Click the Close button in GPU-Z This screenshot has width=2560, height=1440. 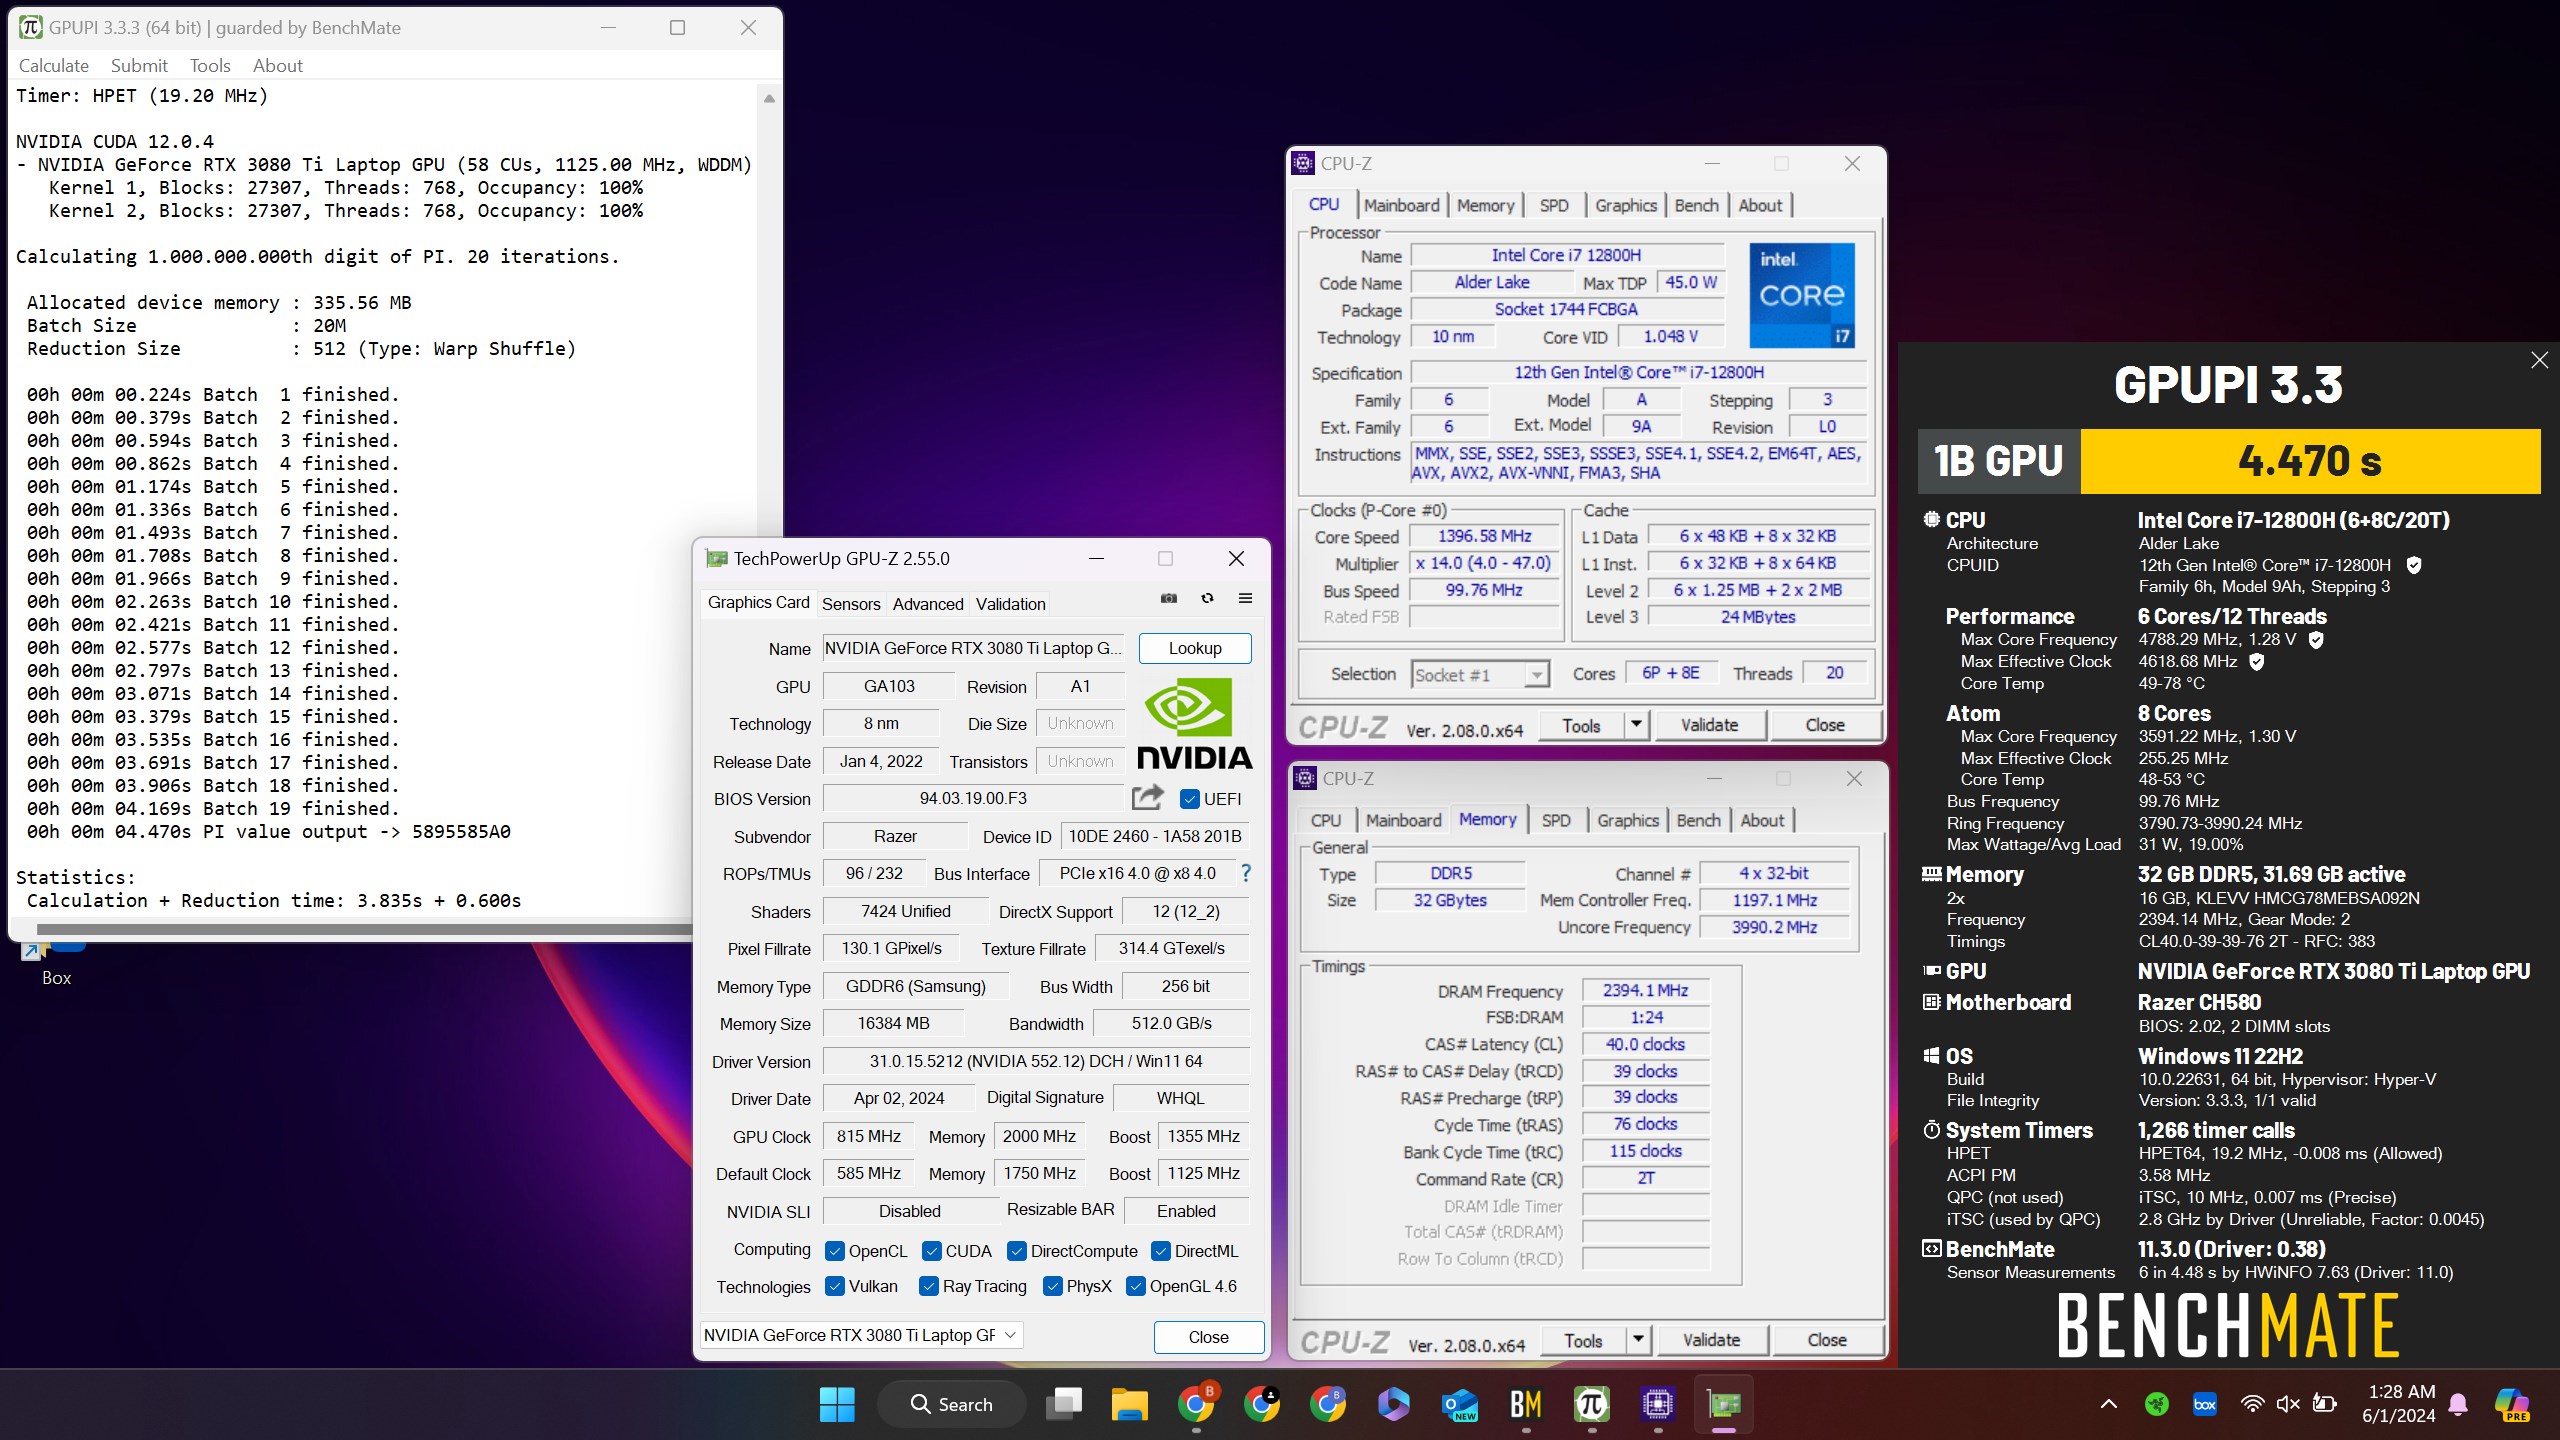click(x=1208, y=1337)
